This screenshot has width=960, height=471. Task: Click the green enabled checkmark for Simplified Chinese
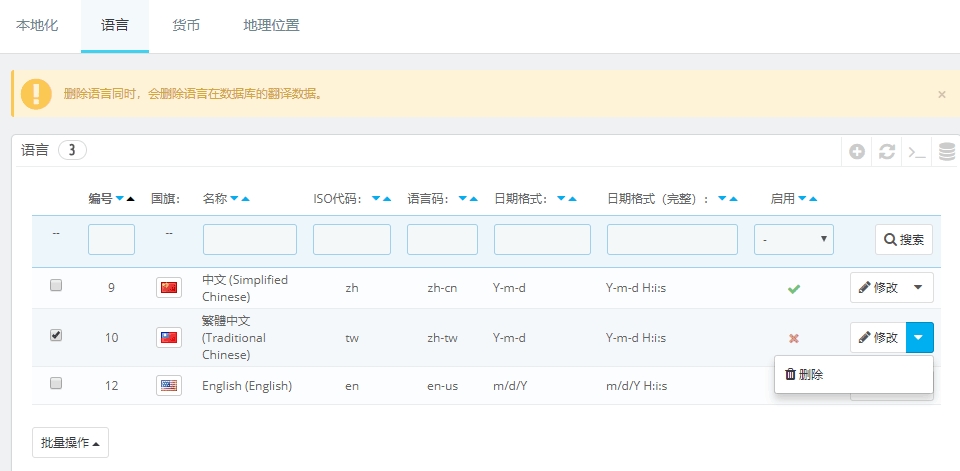(x=794, y=288)
